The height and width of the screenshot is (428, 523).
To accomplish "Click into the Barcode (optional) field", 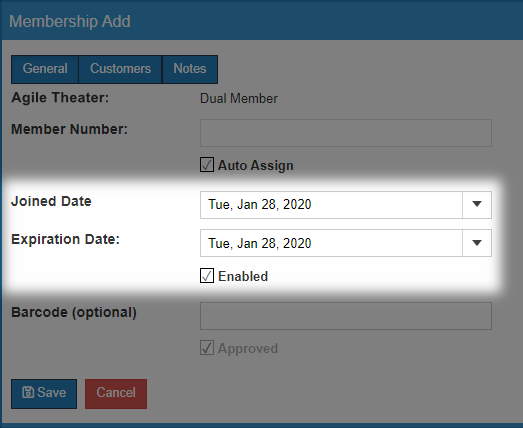I will click(x=346, y=316).
